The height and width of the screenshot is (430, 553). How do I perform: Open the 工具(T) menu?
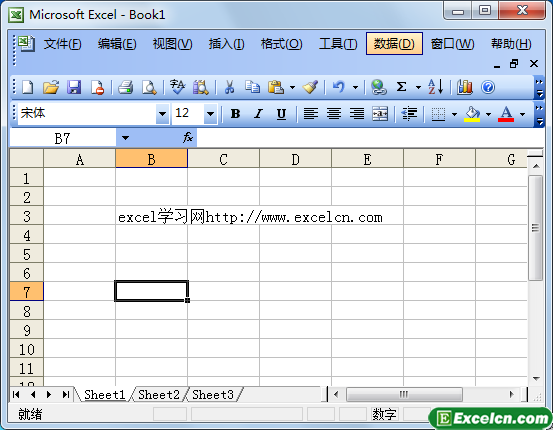tap(338, 44)
